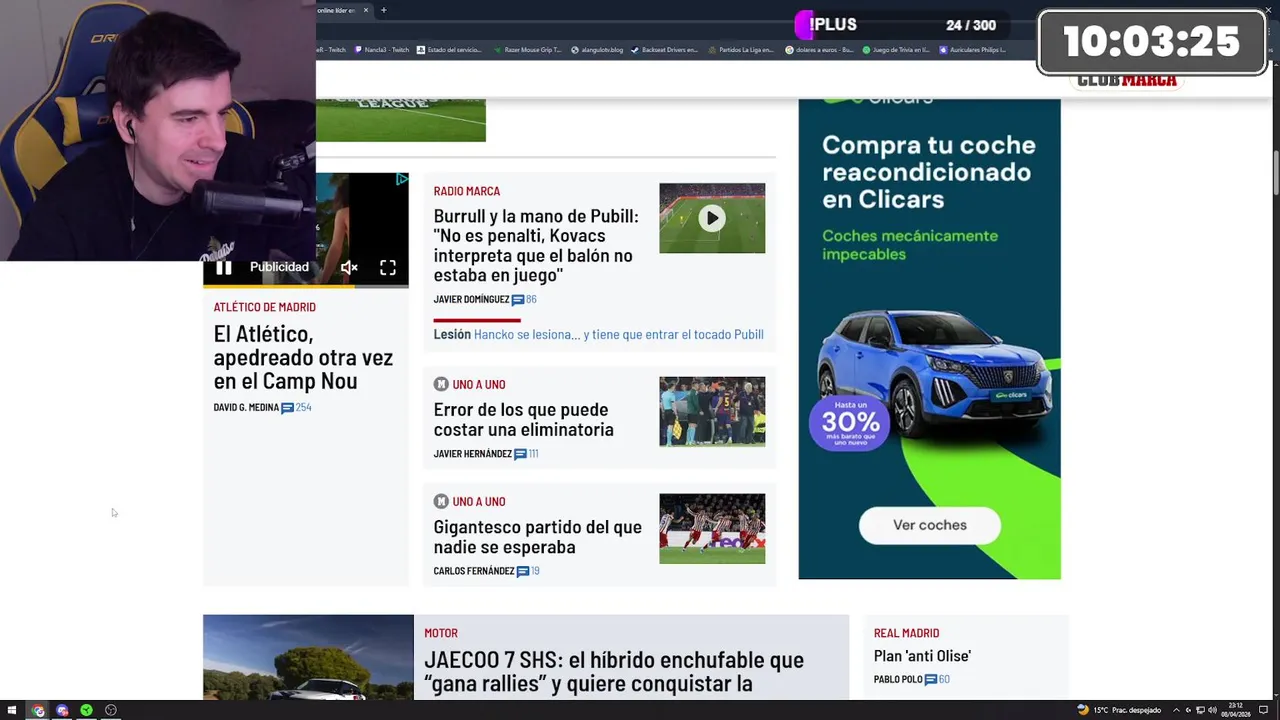Screen dimensions: 1280x720
Task: Open the volume control in system tray
Action: (x=1212, y=710)
